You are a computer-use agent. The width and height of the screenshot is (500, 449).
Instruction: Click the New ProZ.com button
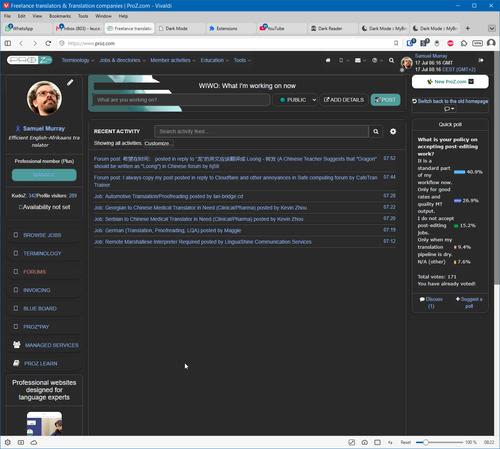point(450,82)
